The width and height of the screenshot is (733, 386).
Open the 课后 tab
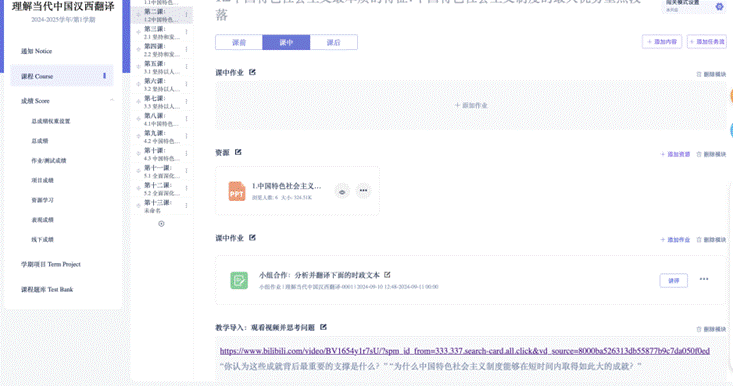333,43
